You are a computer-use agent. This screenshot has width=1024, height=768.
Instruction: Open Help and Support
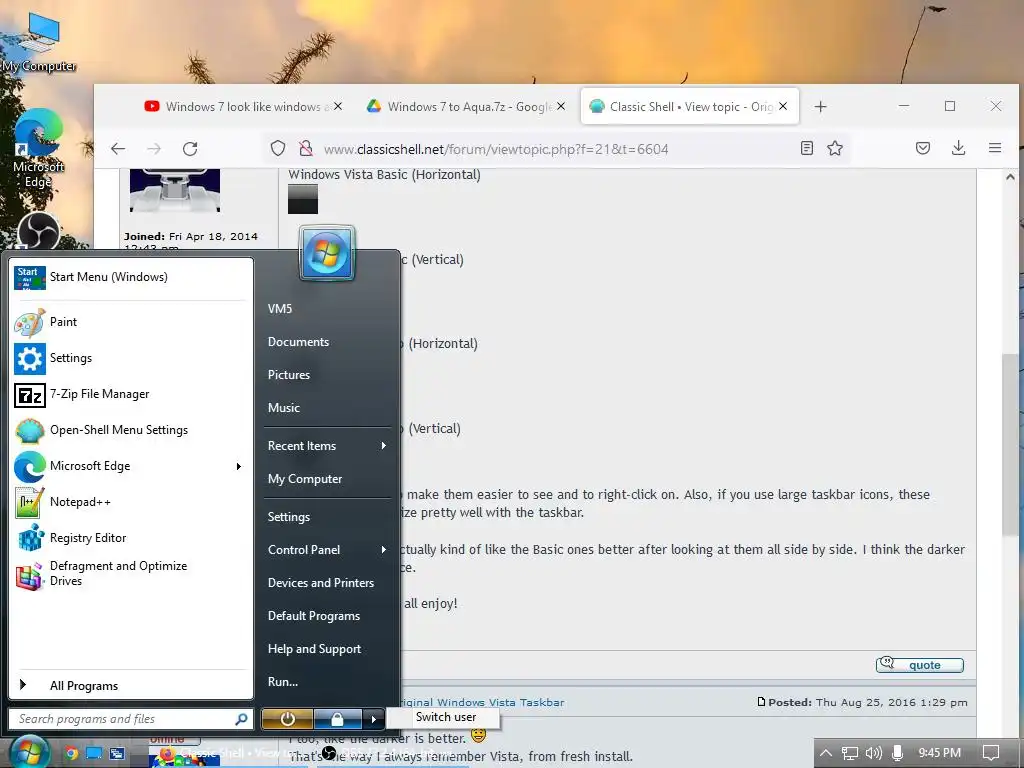click(x=327, y=649)
